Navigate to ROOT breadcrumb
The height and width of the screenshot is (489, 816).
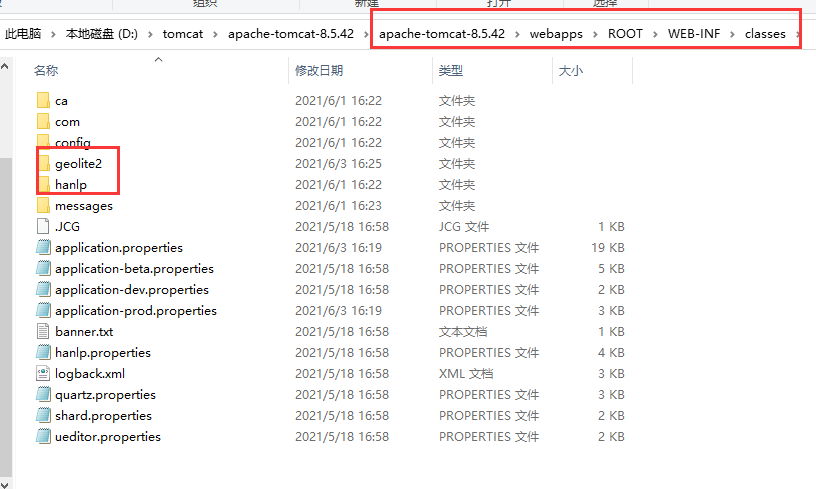coord(625,34)
